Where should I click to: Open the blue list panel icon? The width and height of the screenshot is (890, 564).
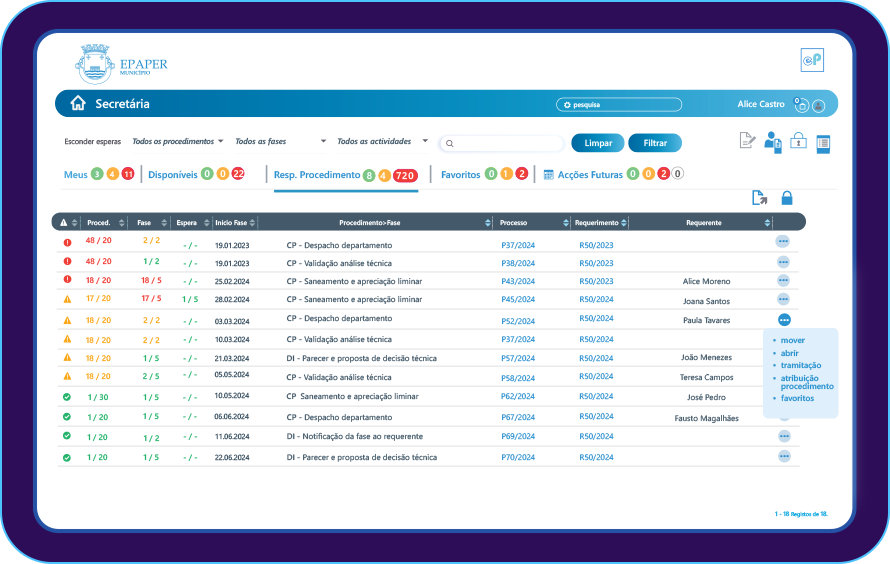pos(823,143)
